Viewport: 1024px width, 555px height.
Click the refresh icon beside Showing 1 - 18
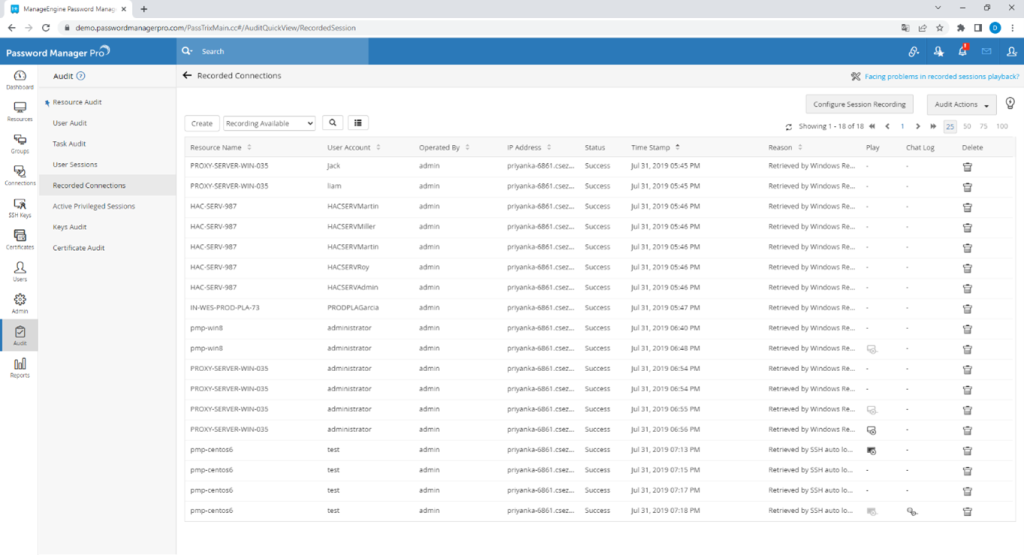[789, 127]
